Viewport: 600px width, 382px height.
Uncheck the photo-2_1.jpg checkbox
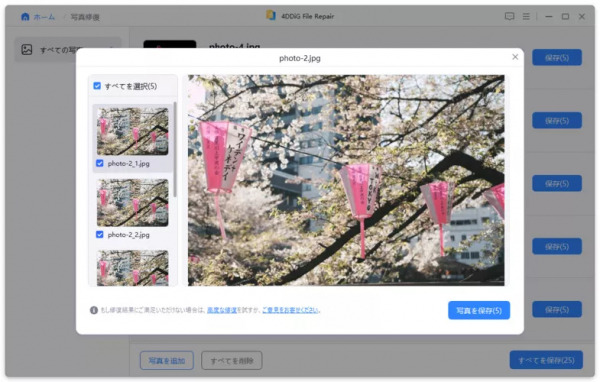coord(100,163)
